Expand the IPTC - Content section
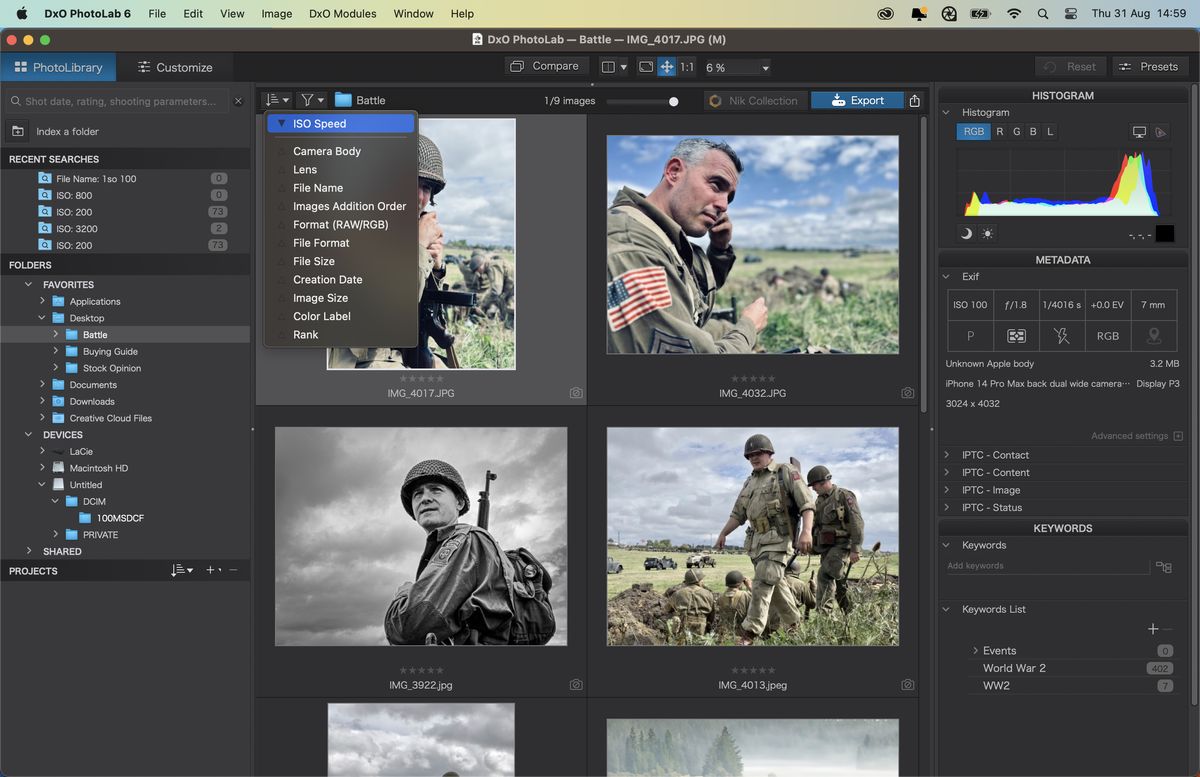The image size is (1200, 777). click(947, 472)
